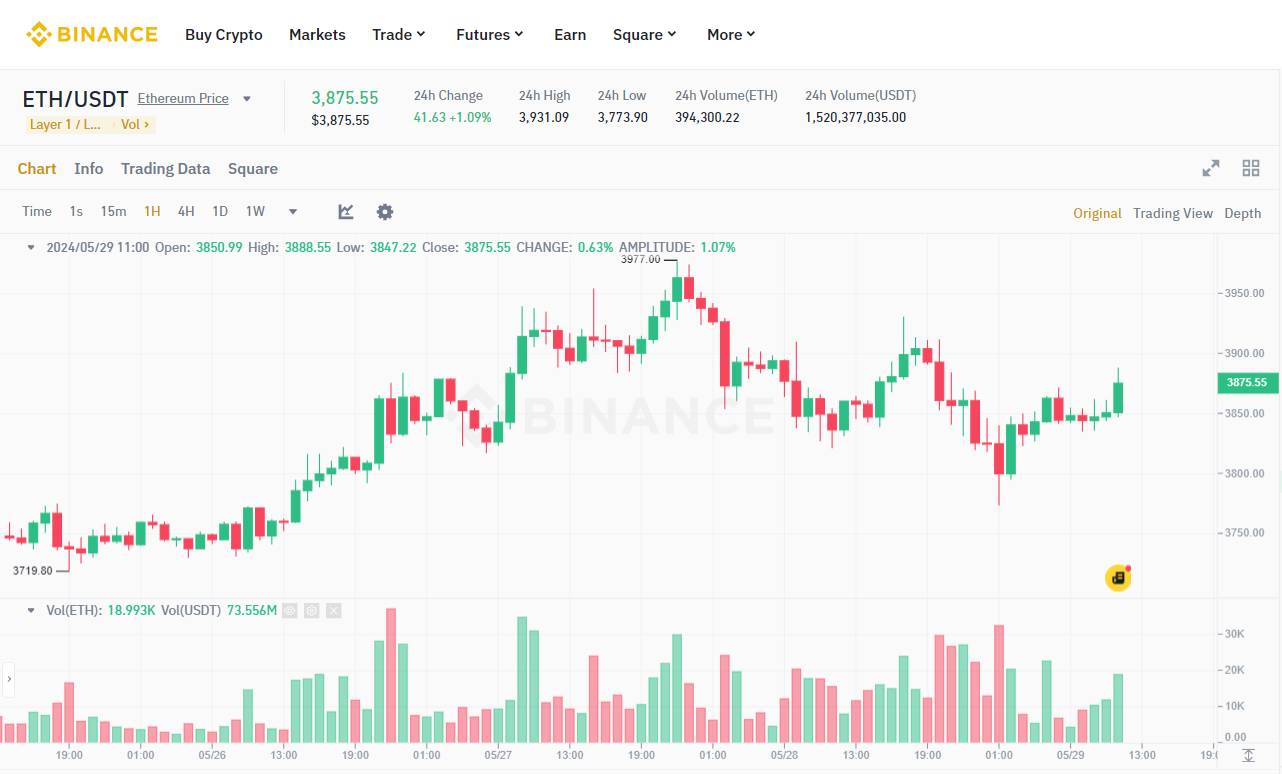Image resolution: width=1282 pixels, height=774 pixels.
Task: Click the AMPLITUDE value 1.07%
Action: [x=718, y=247]
